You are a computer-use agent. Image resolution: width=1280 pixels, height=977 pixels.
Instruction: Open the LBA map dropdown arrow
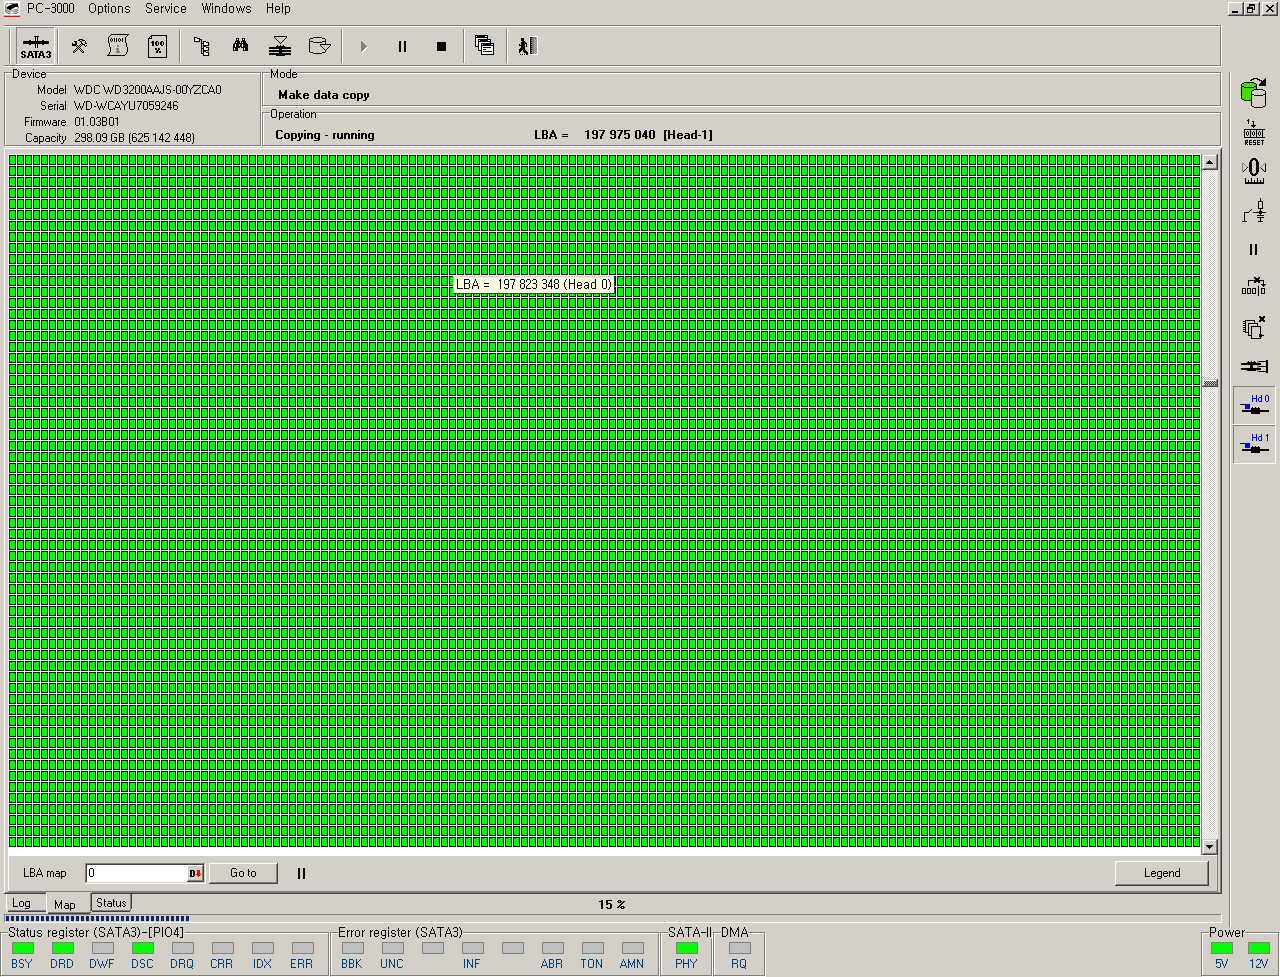195,874
